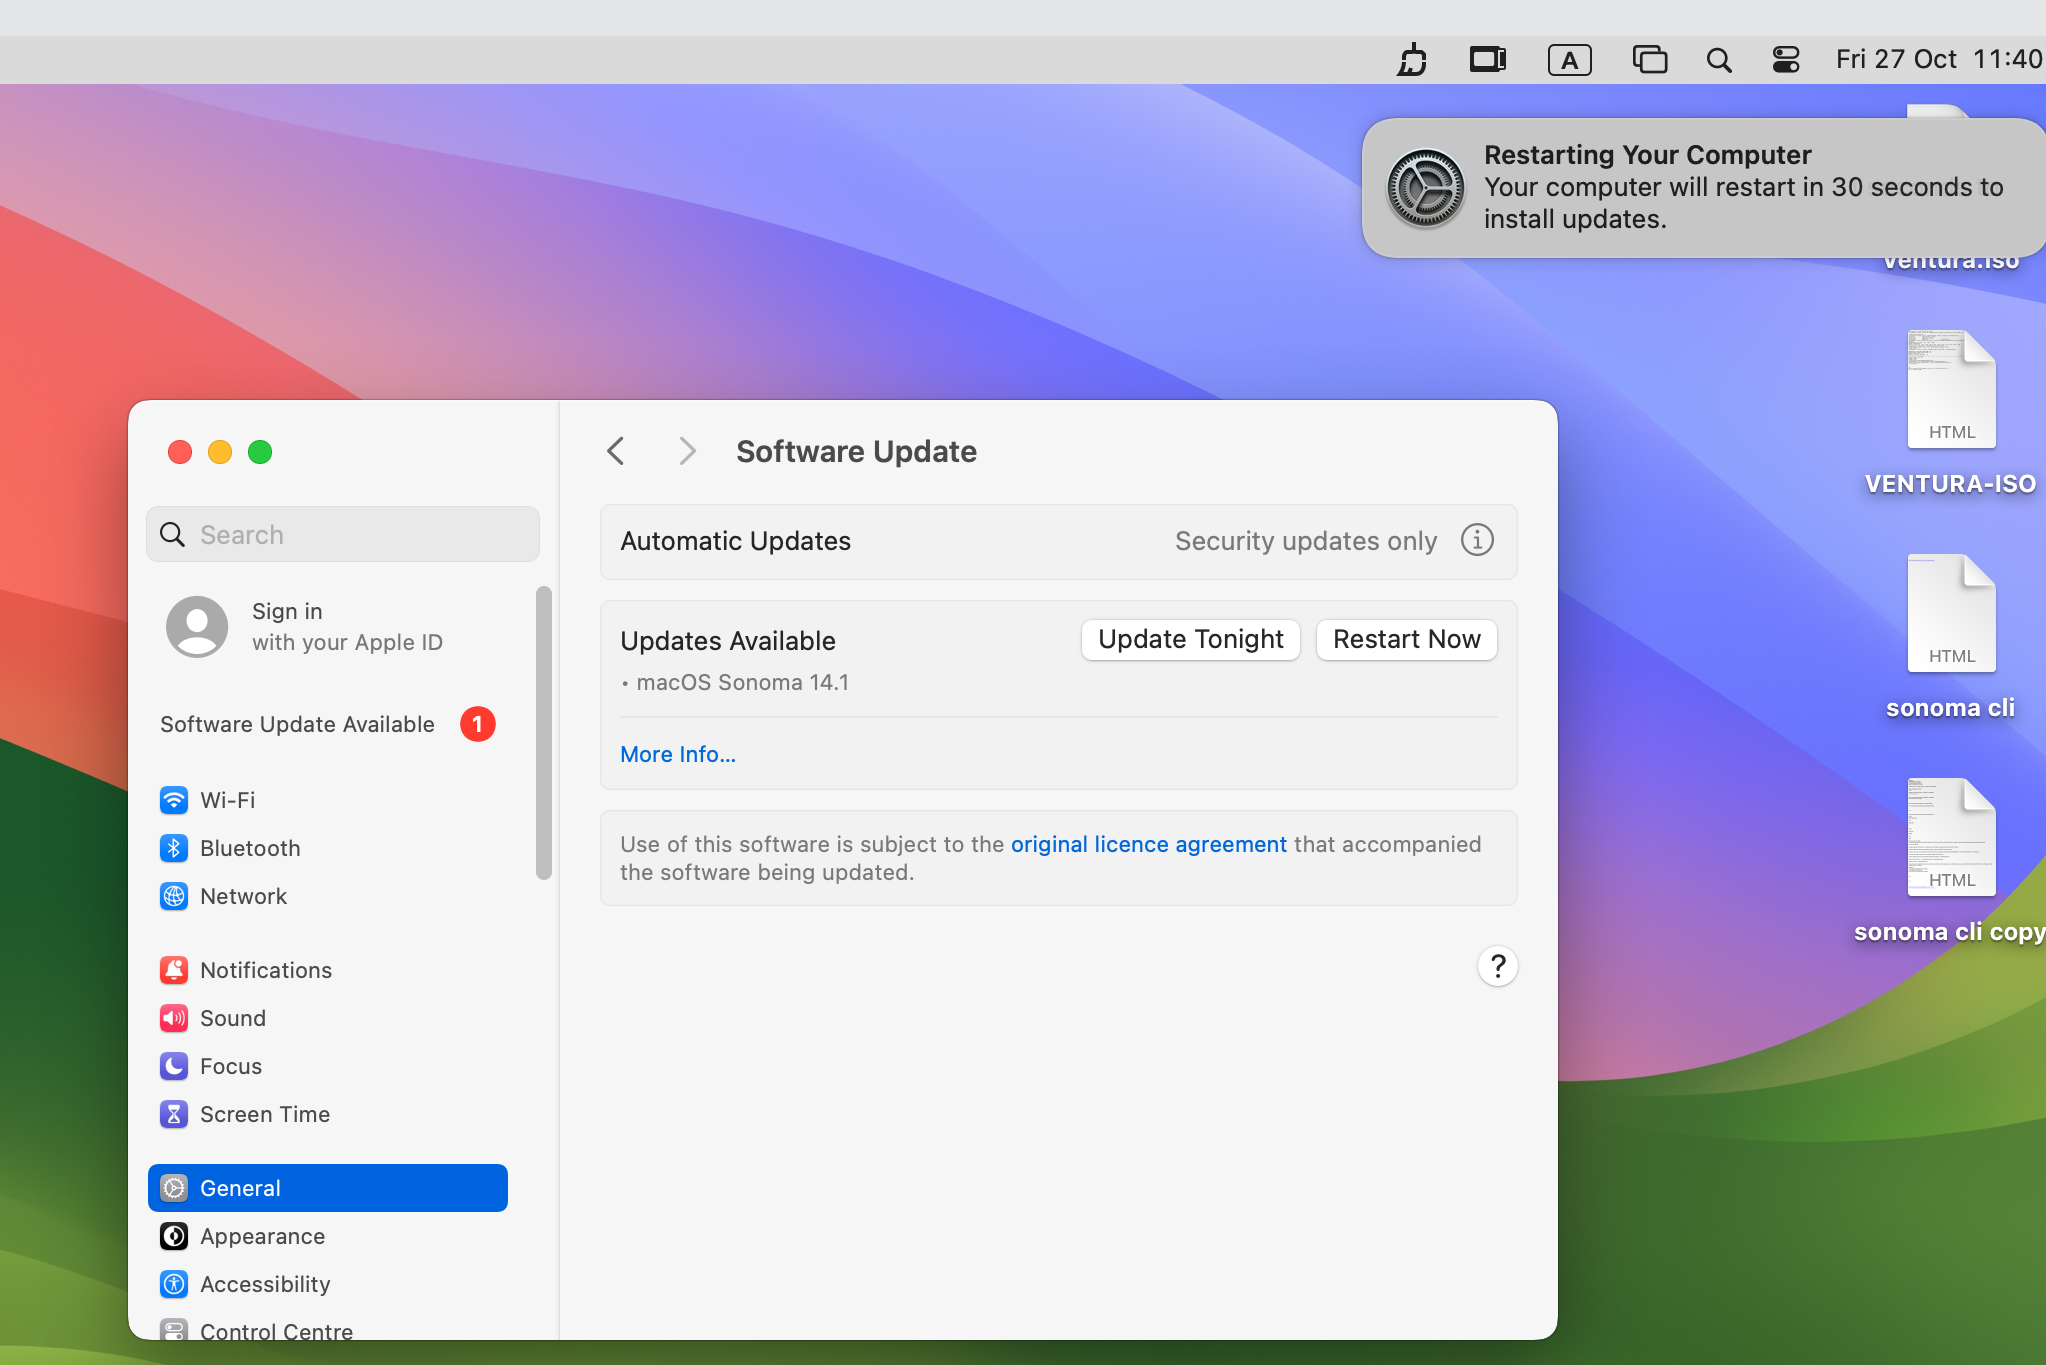Click the sidebar scrollbar
Image resolution: width=2046 pixels, height=1365 pixels.
[544, 733]
